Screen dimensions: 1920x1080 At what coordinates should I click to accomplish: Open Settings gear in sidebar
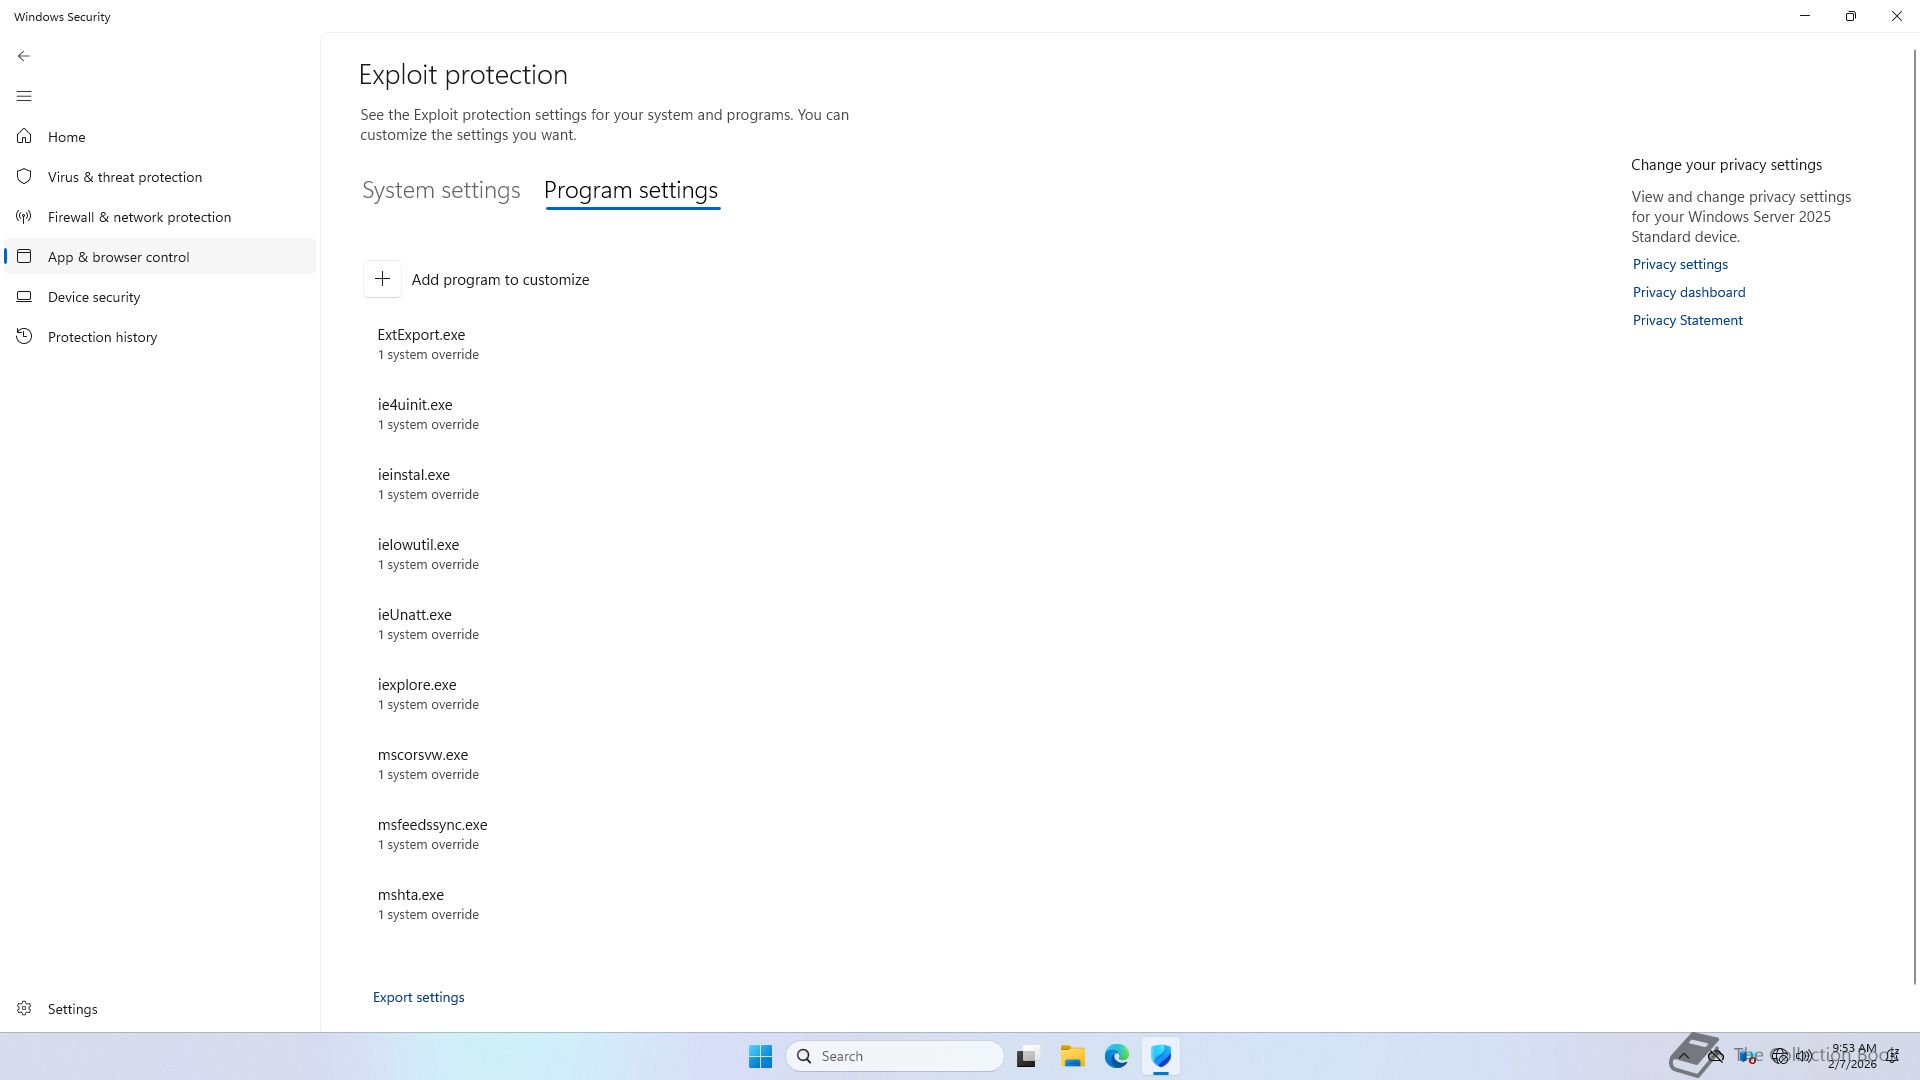click(x=25, y=1008)
